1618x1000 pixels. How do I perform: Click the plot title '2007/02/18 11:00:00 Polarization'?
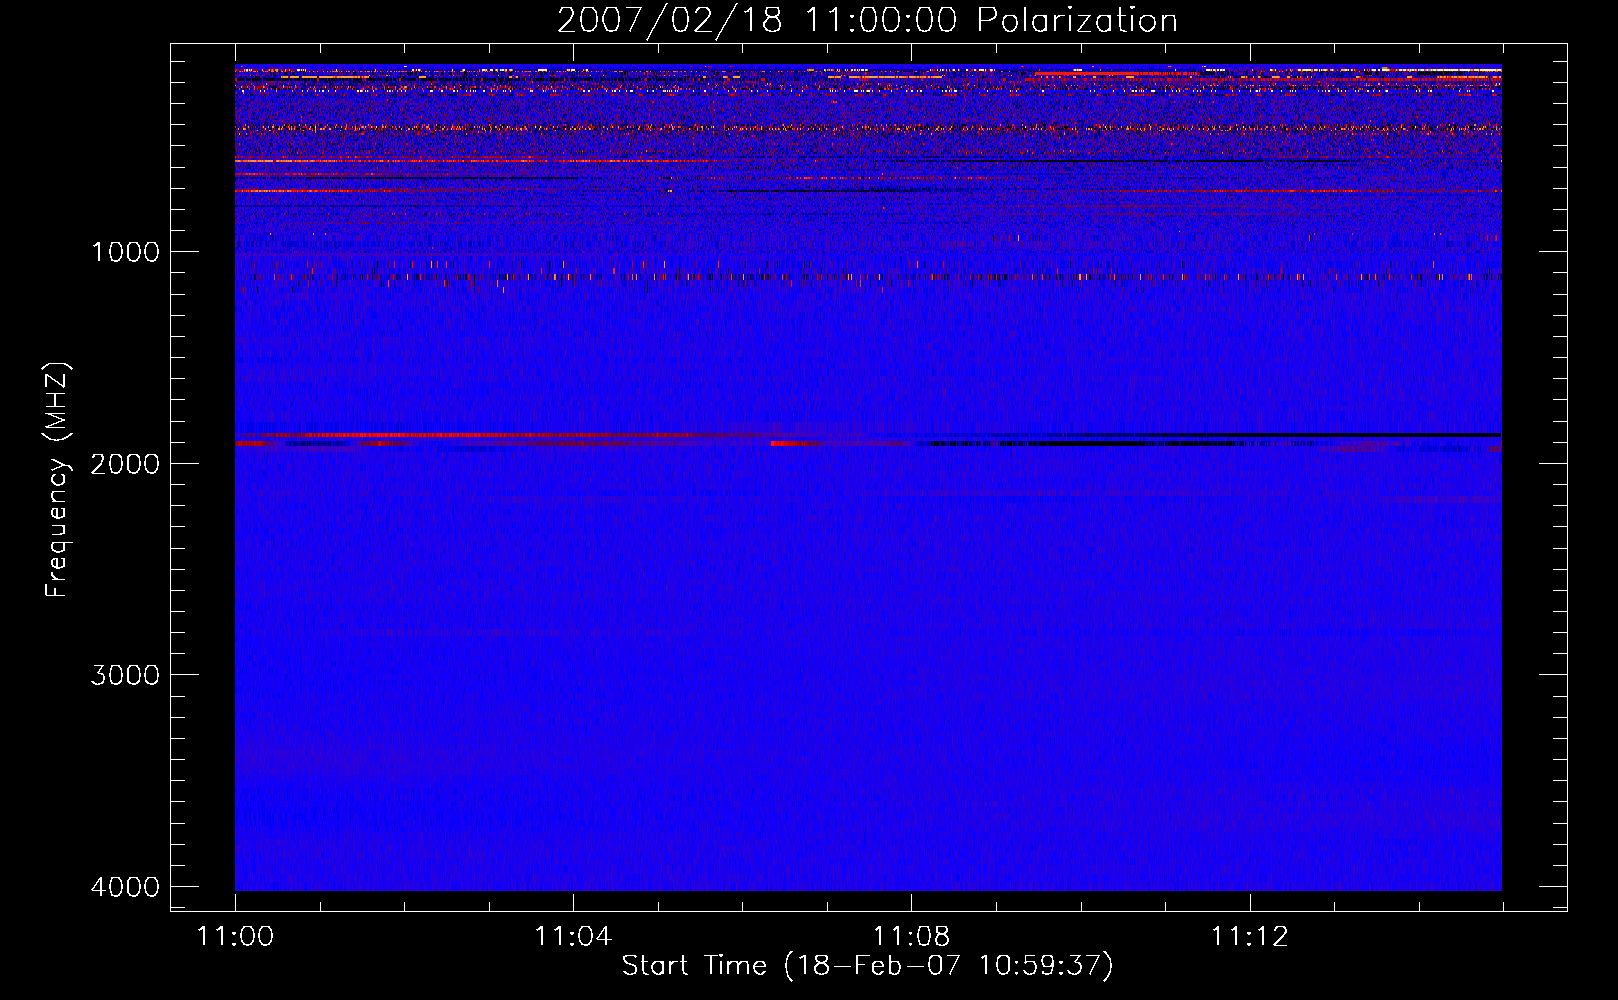[867, 21]
